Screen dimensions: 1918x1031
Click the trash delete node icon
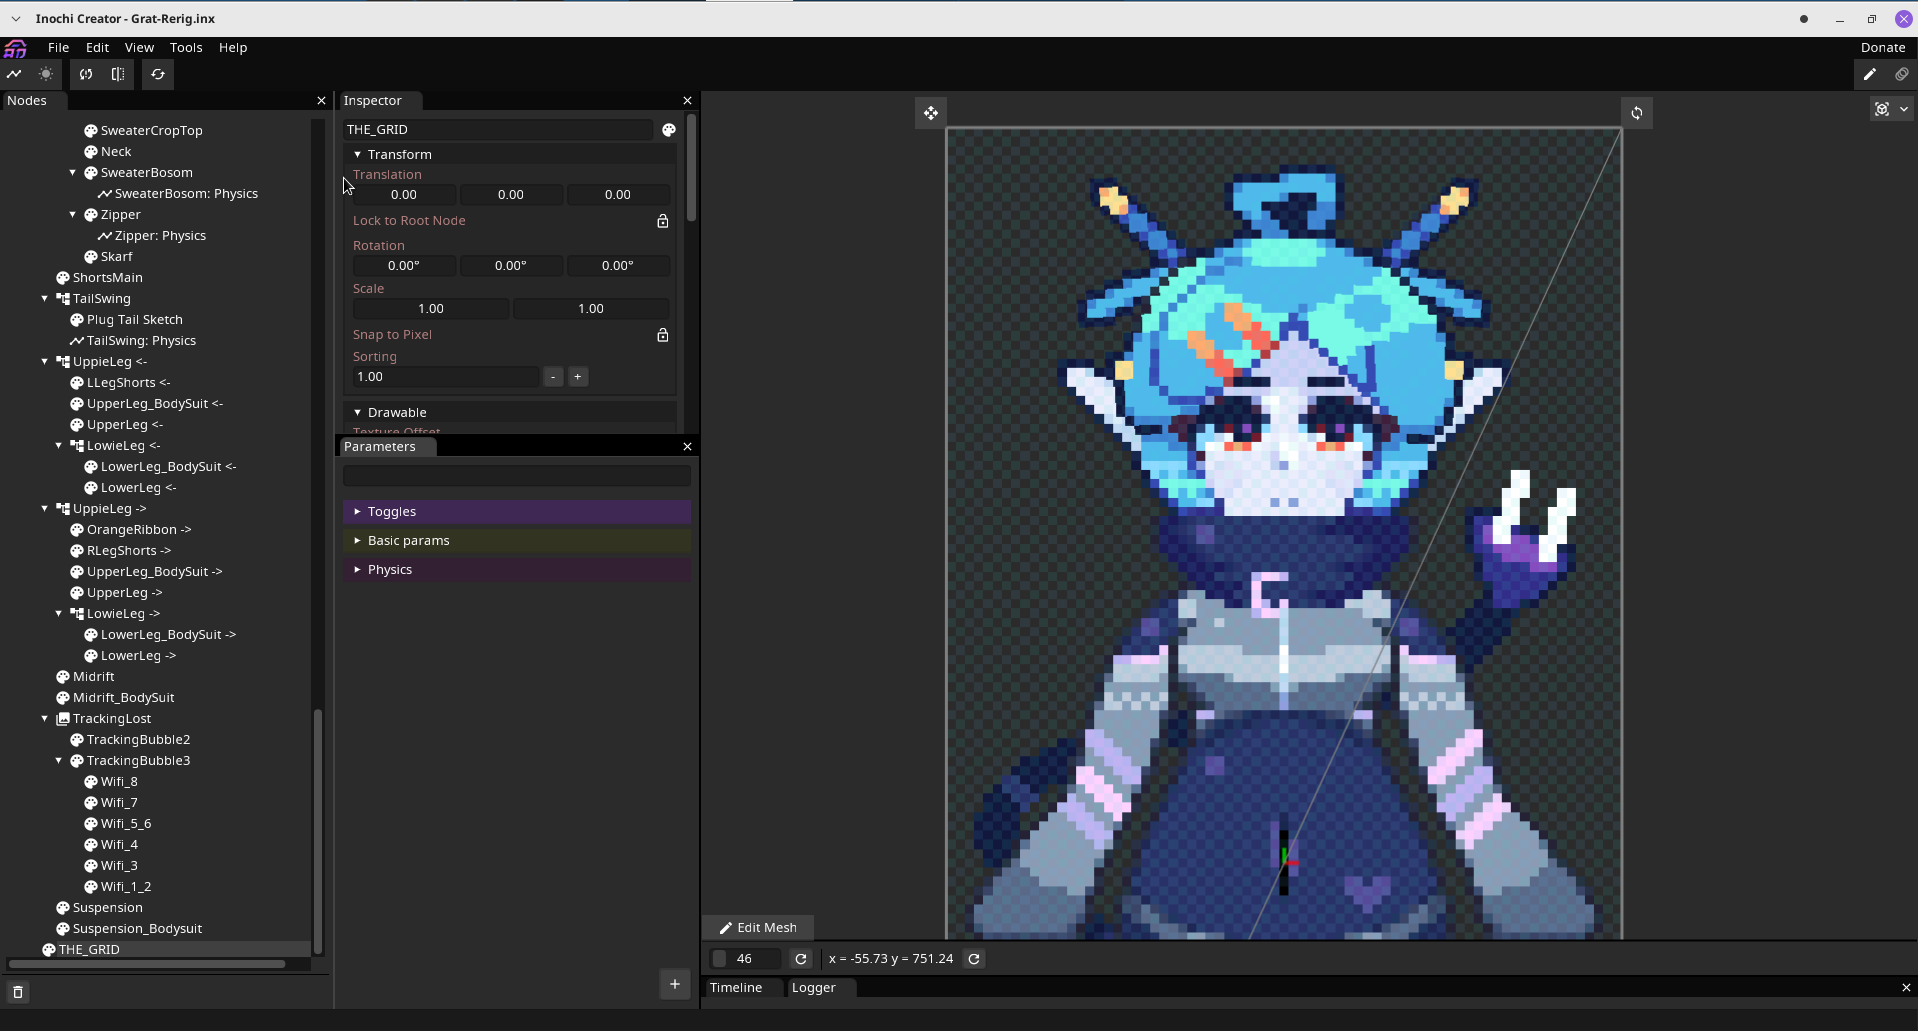tap(18, 992)
